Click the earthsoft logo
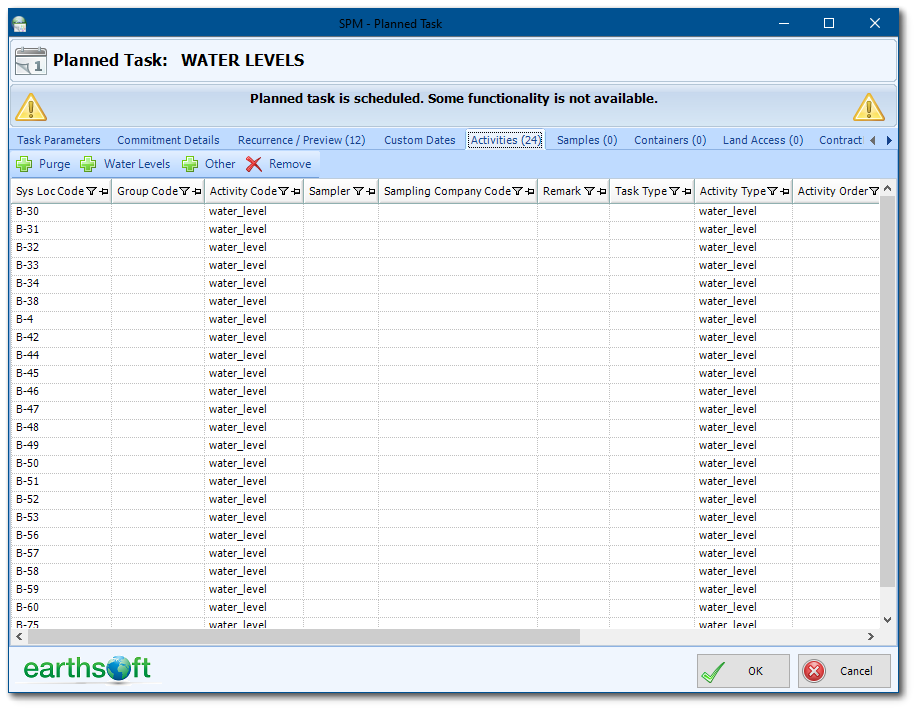The image size is (915, 709). pyautogui.click(x=86, y=669)
